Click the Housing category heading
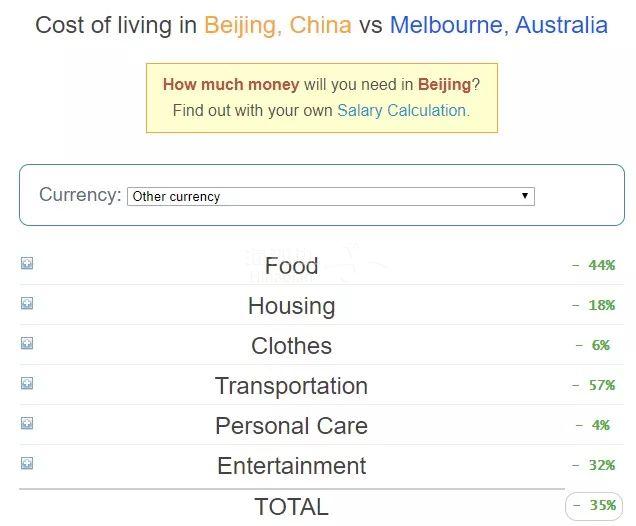 point(291,306)
